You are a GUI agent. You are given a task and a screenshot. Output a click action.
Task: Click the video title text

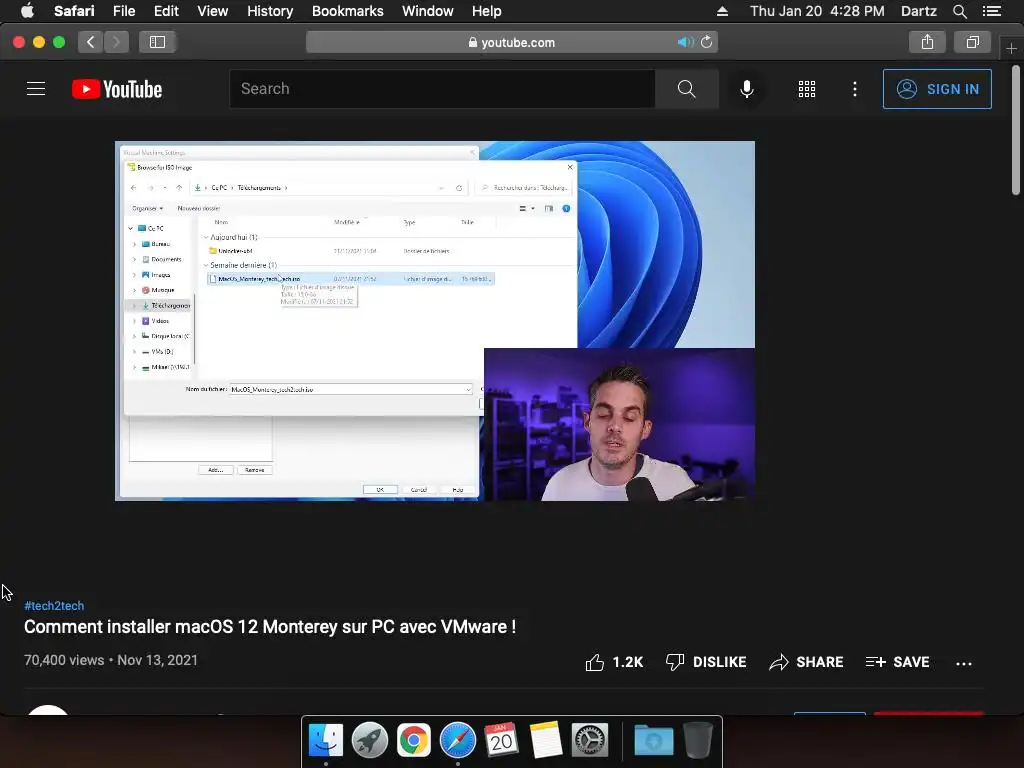(270, 627)
